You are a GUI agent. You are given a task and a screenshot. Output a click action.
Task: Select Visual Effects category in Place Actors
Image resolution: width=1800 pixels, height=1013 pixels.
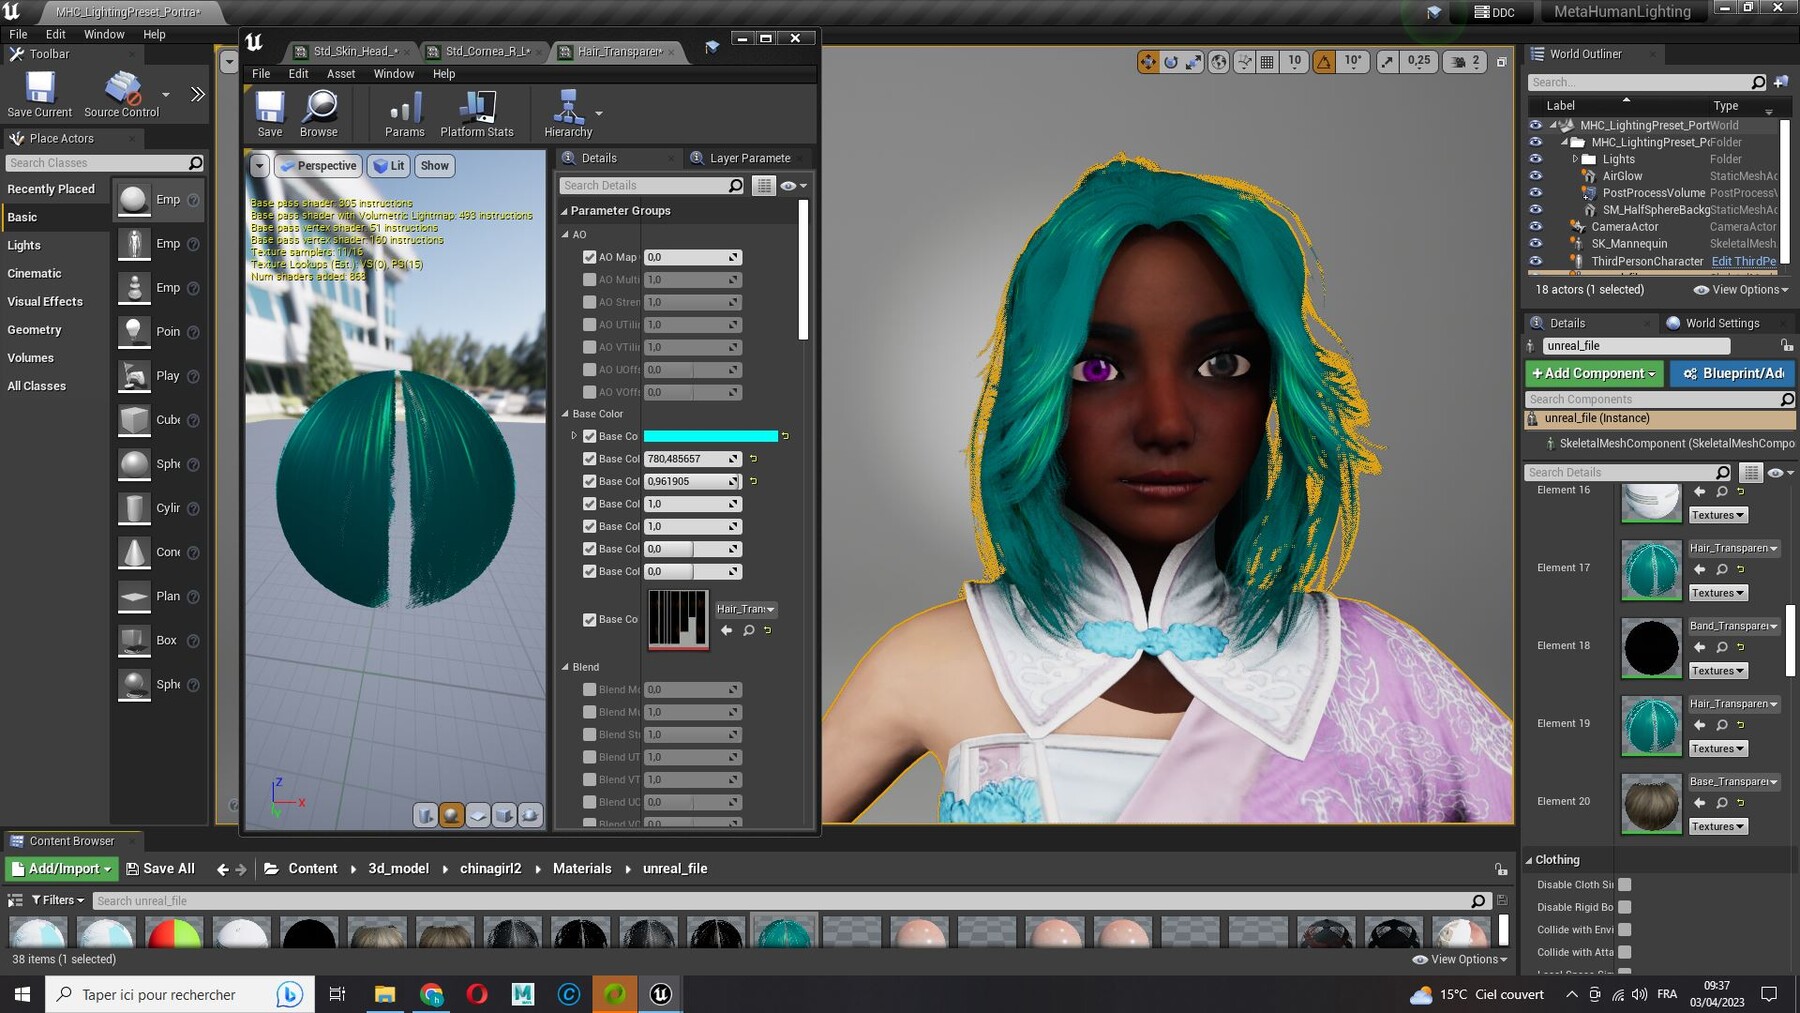pos(45,301)
